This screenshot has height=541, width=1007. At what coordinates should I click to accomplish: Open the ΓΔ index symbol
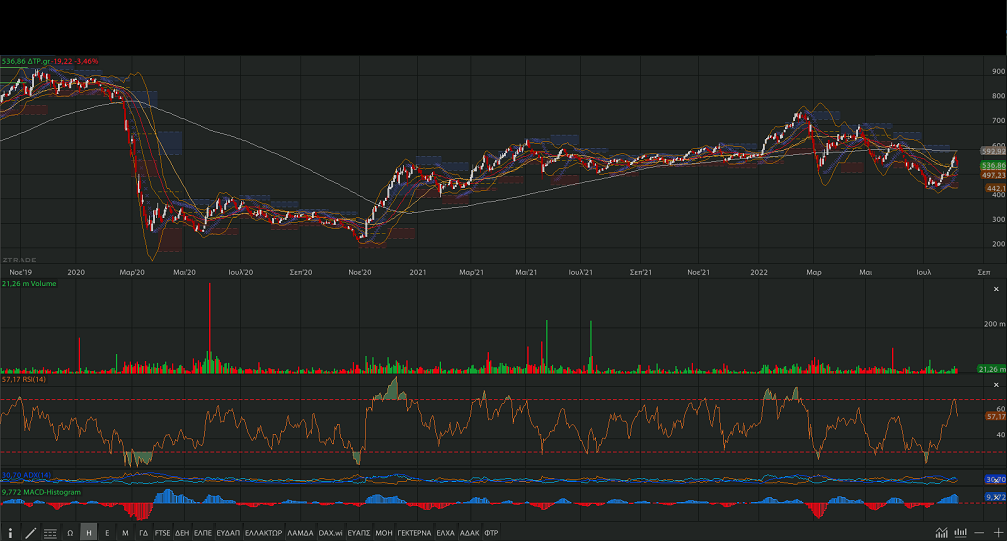coord(144,533)
